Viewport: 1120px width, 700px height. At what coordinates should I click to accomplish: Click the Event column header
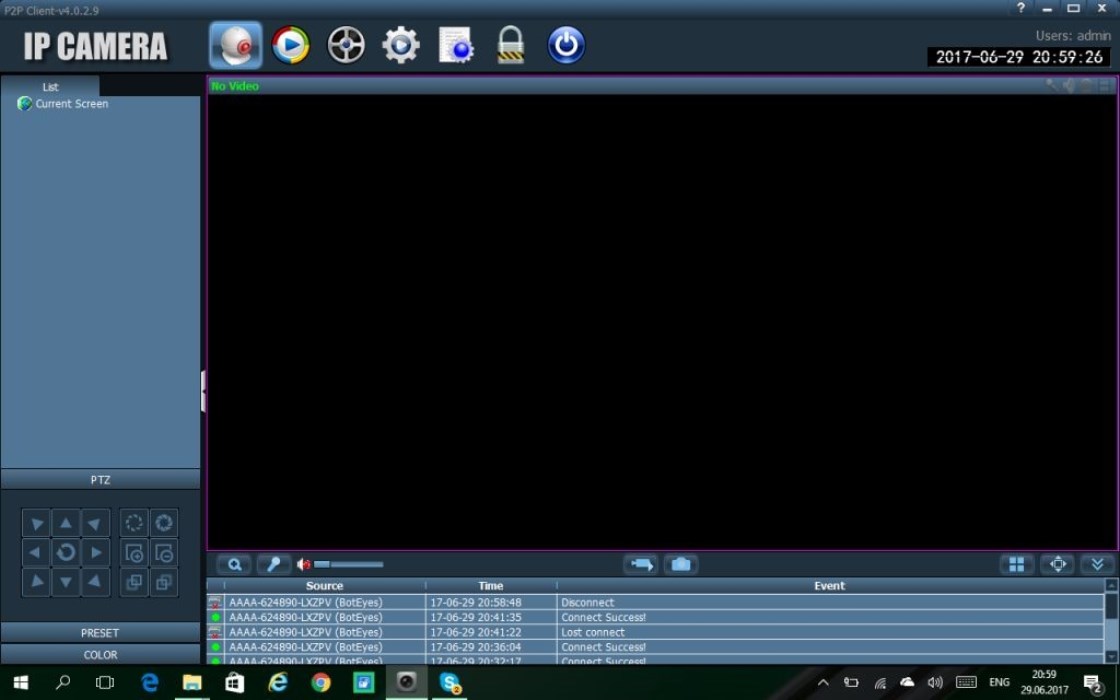829,585
